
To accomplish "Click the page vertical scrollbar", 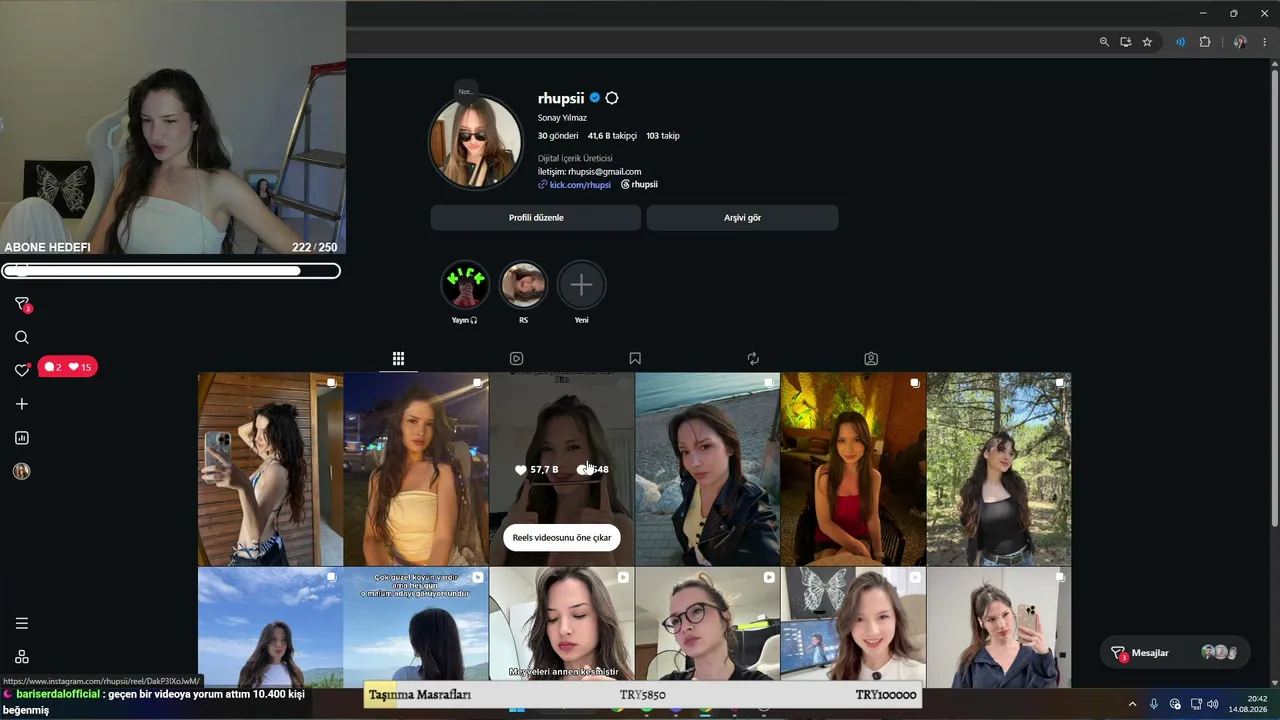I will point(1273,300).
